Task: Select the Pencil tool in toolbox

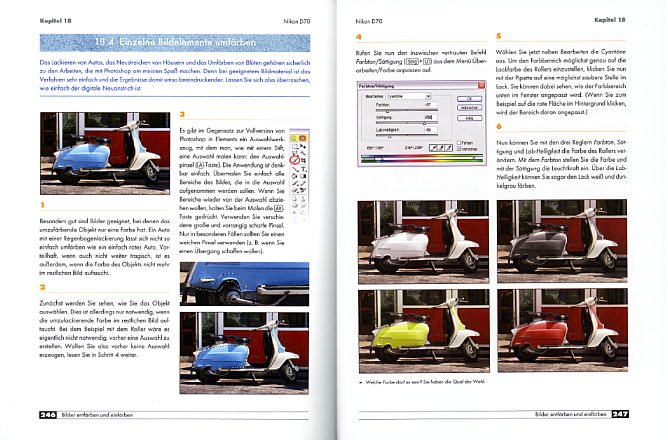Action: click(x=303, y=183)
